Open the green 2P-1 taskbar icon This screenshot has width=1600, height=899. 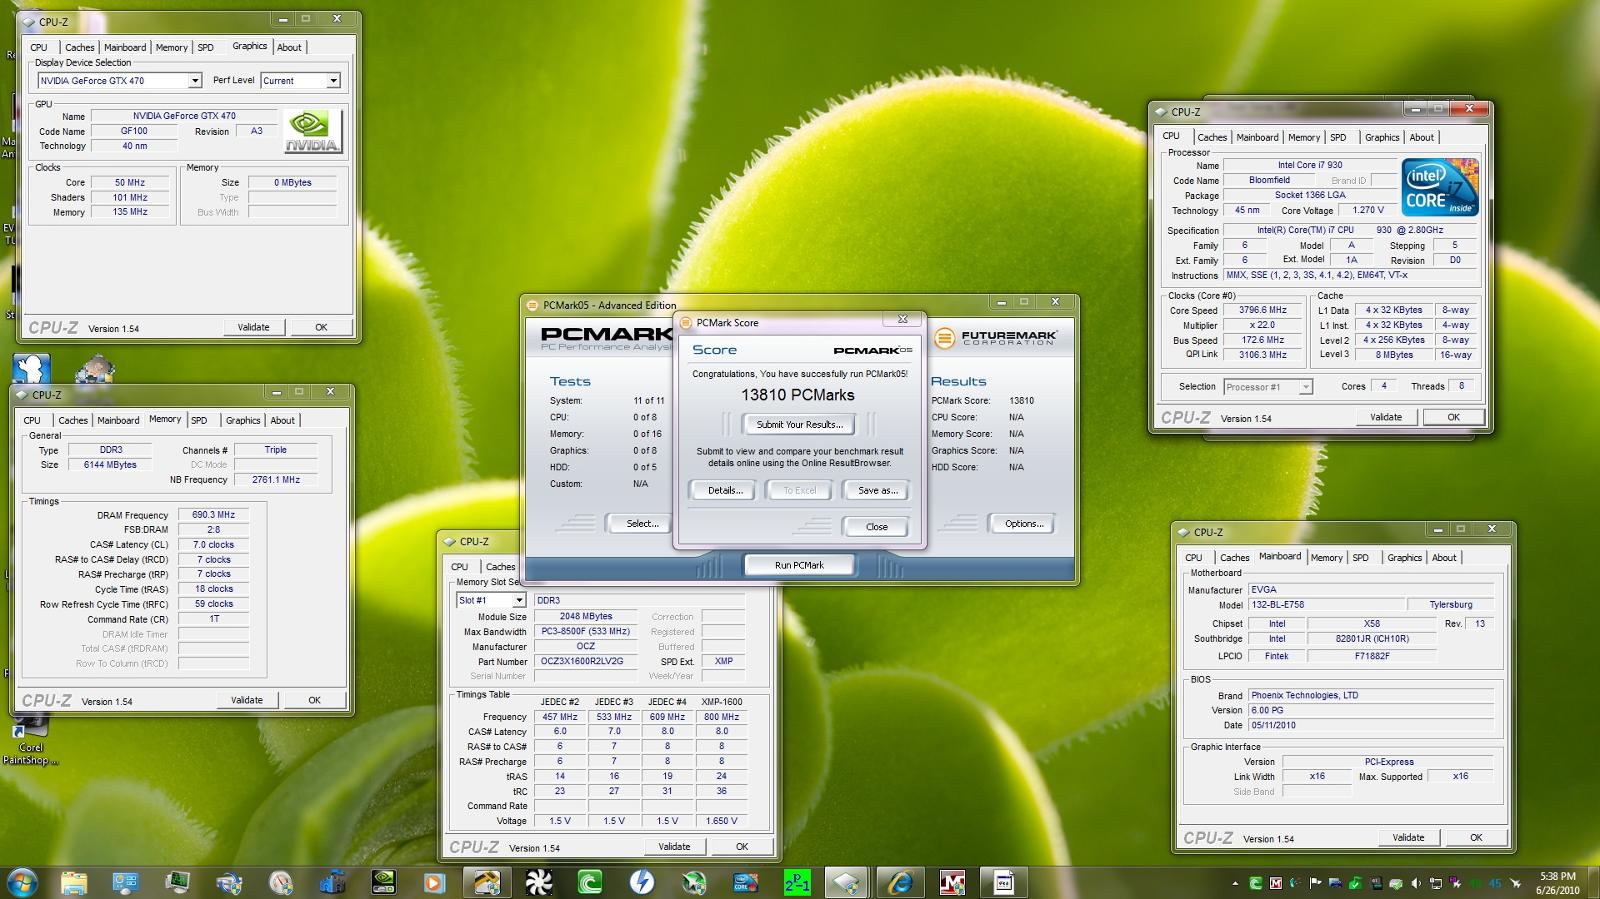[x=797, y=882]
